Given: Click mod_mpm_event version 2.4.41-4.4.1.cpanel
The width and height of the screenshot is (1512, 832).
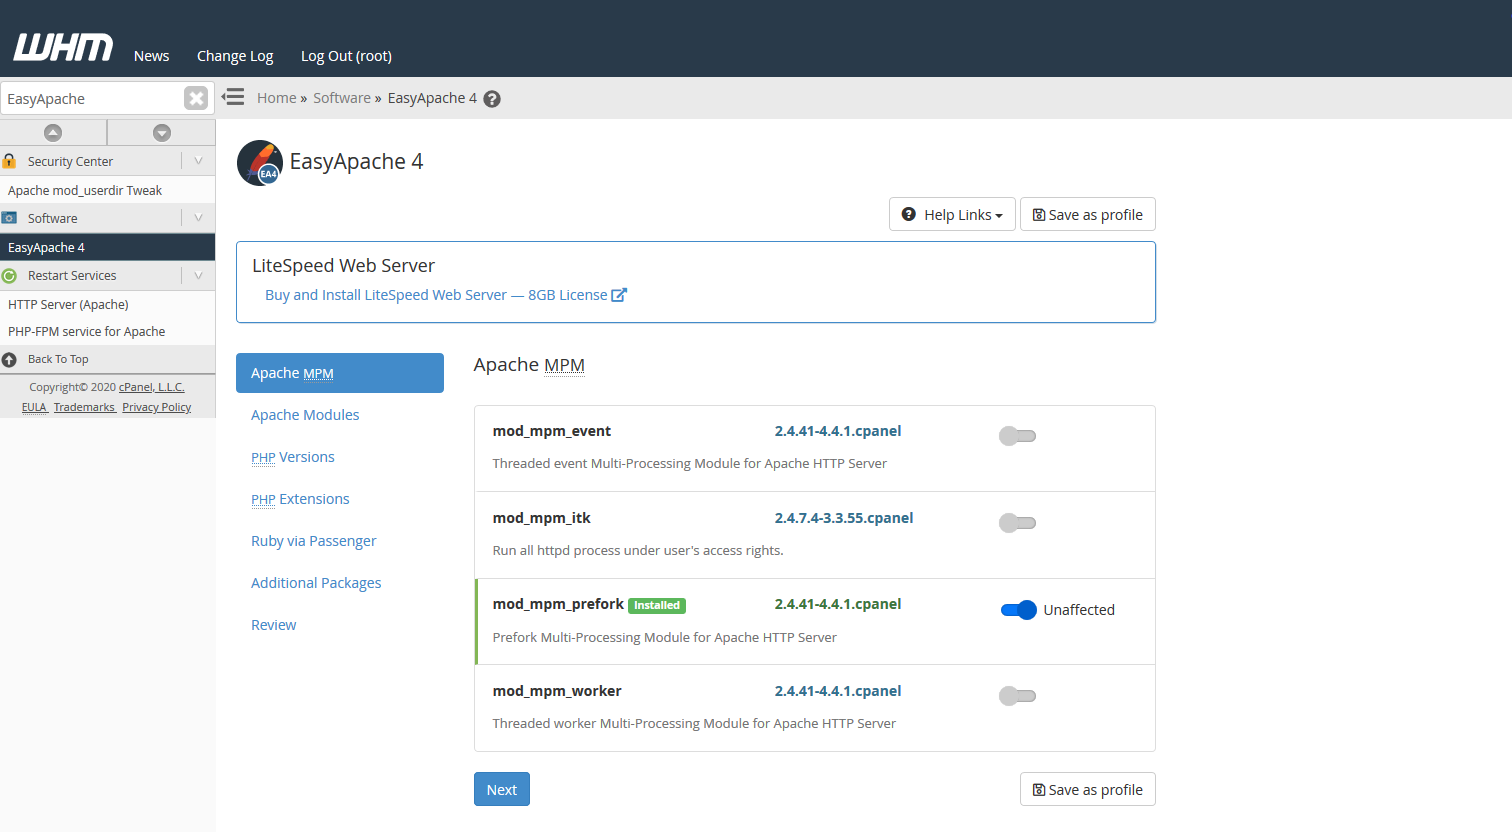Looking at the screenshot, I should click(838, 431).
